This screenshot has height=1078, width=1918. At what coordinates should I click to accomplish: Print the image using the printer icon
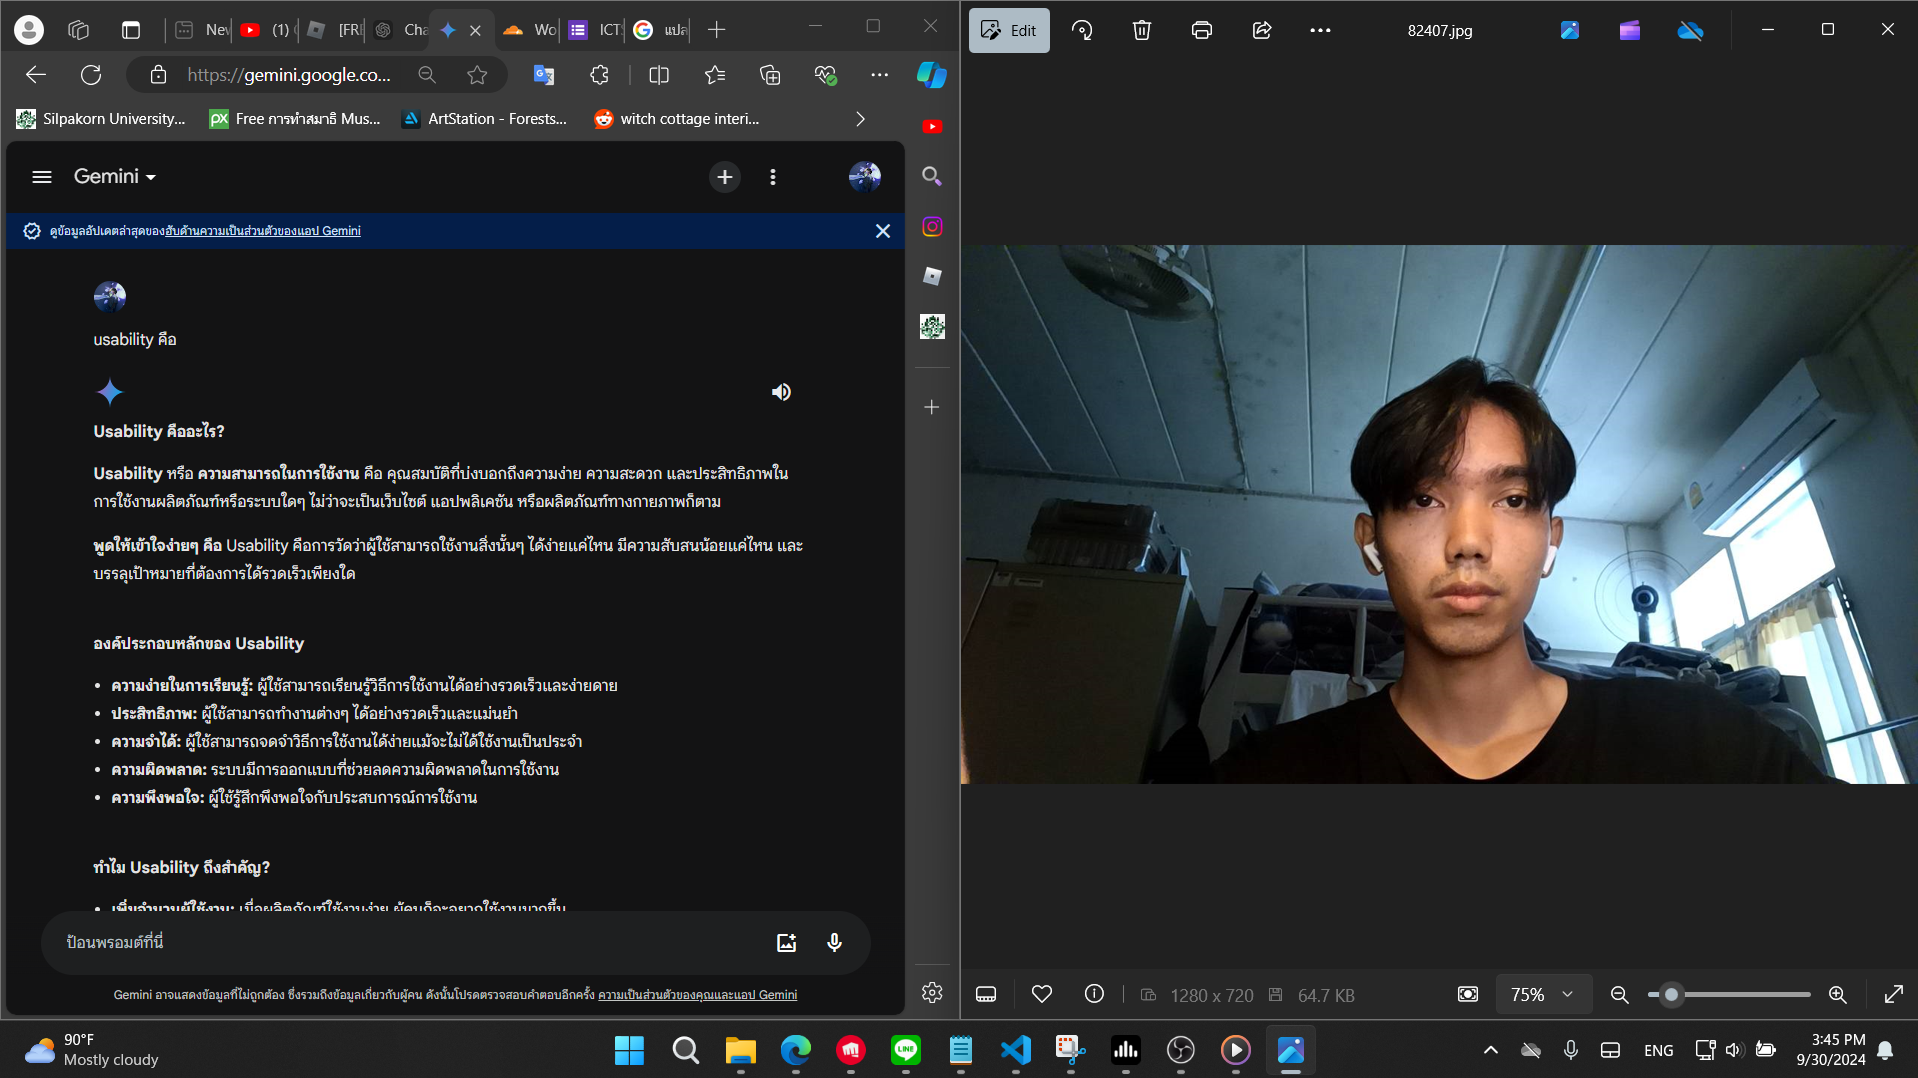(1201, 30)
